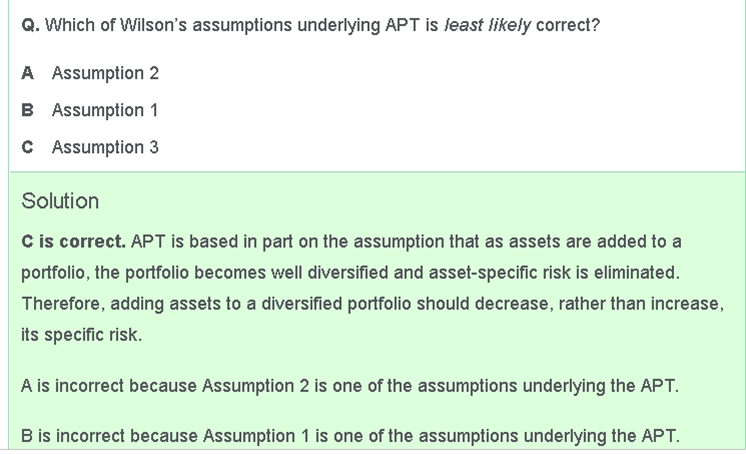This screenshot has width=746, height=454.
Task: Click the line starting 'Therefore, adding assets'
Action: 373,304
